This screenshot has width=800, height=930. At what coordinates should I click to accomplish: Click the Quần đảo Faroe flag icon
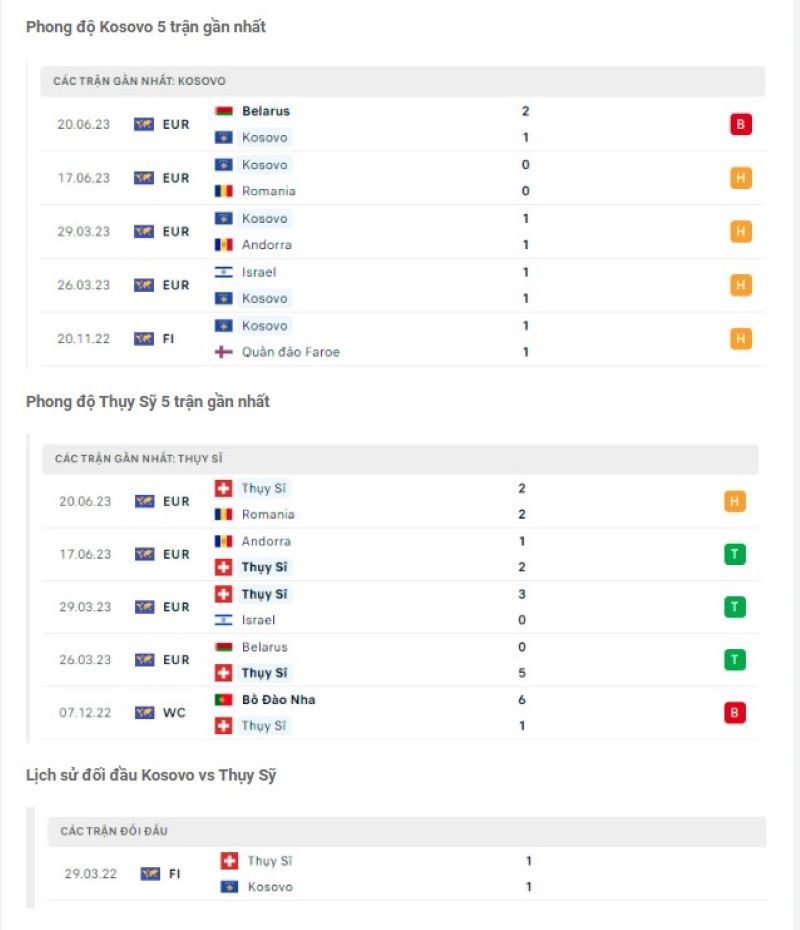220,352
